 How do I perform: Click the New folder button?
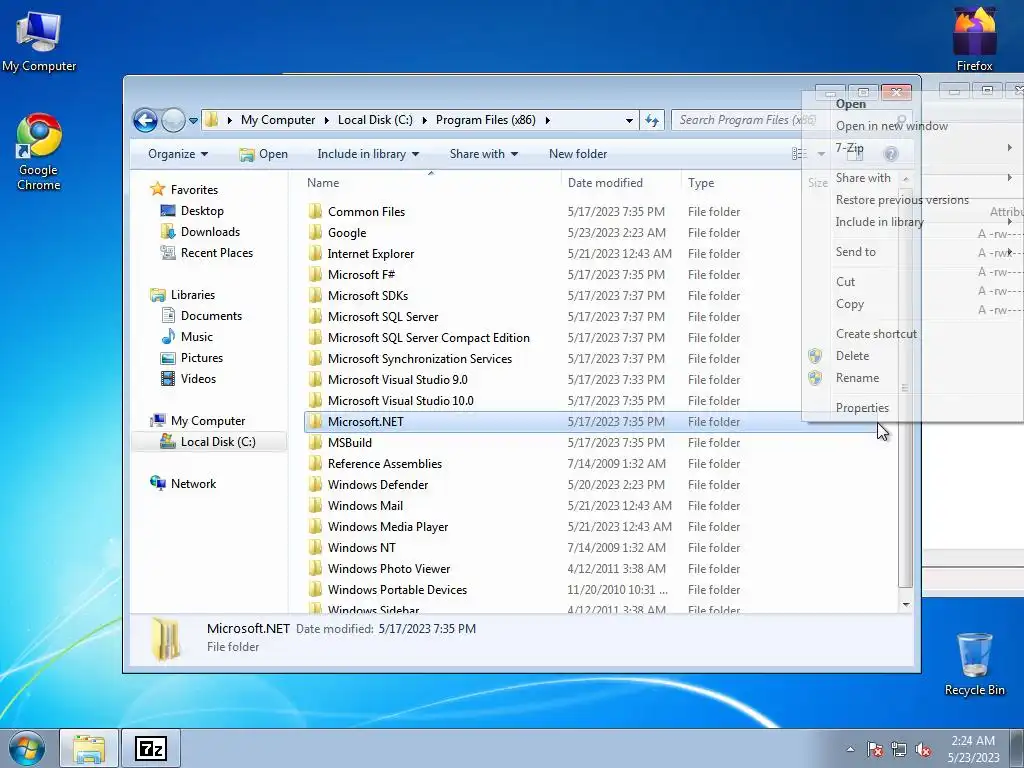[x=578, y=154]
